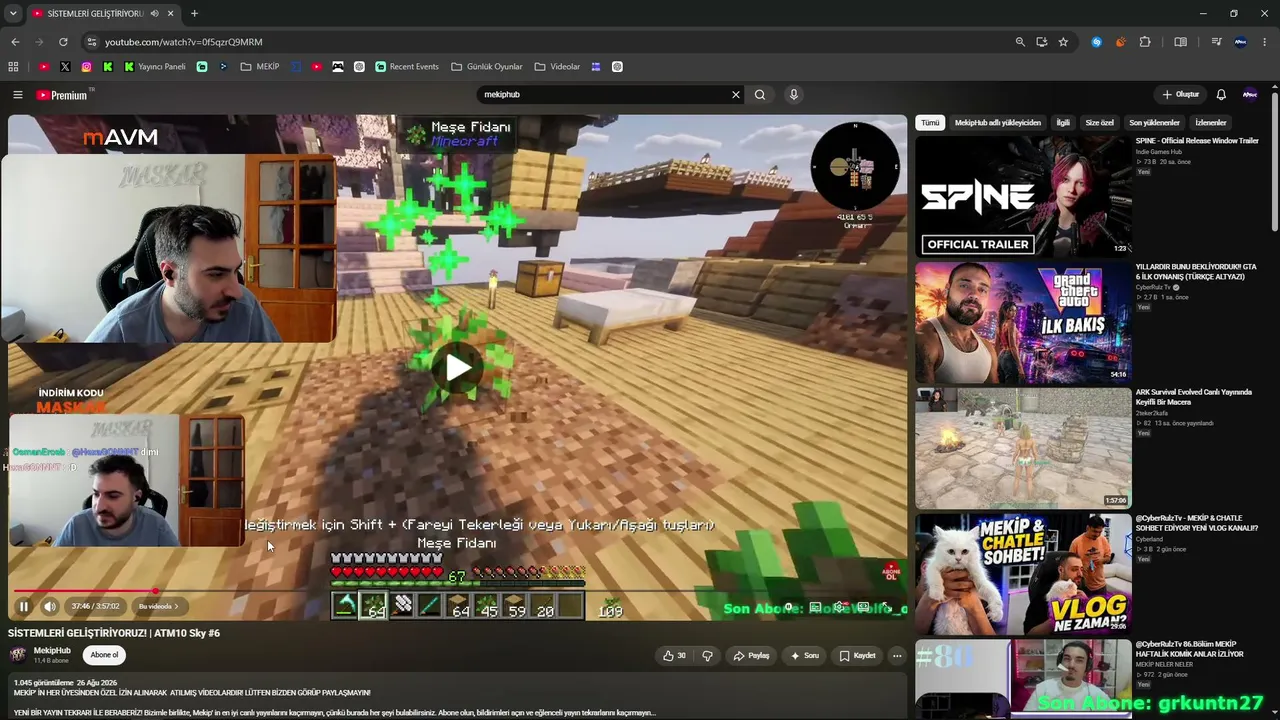Seek along the red video progress bar
The width and height of the screenshot is (1280, 720).
(457, 591)
